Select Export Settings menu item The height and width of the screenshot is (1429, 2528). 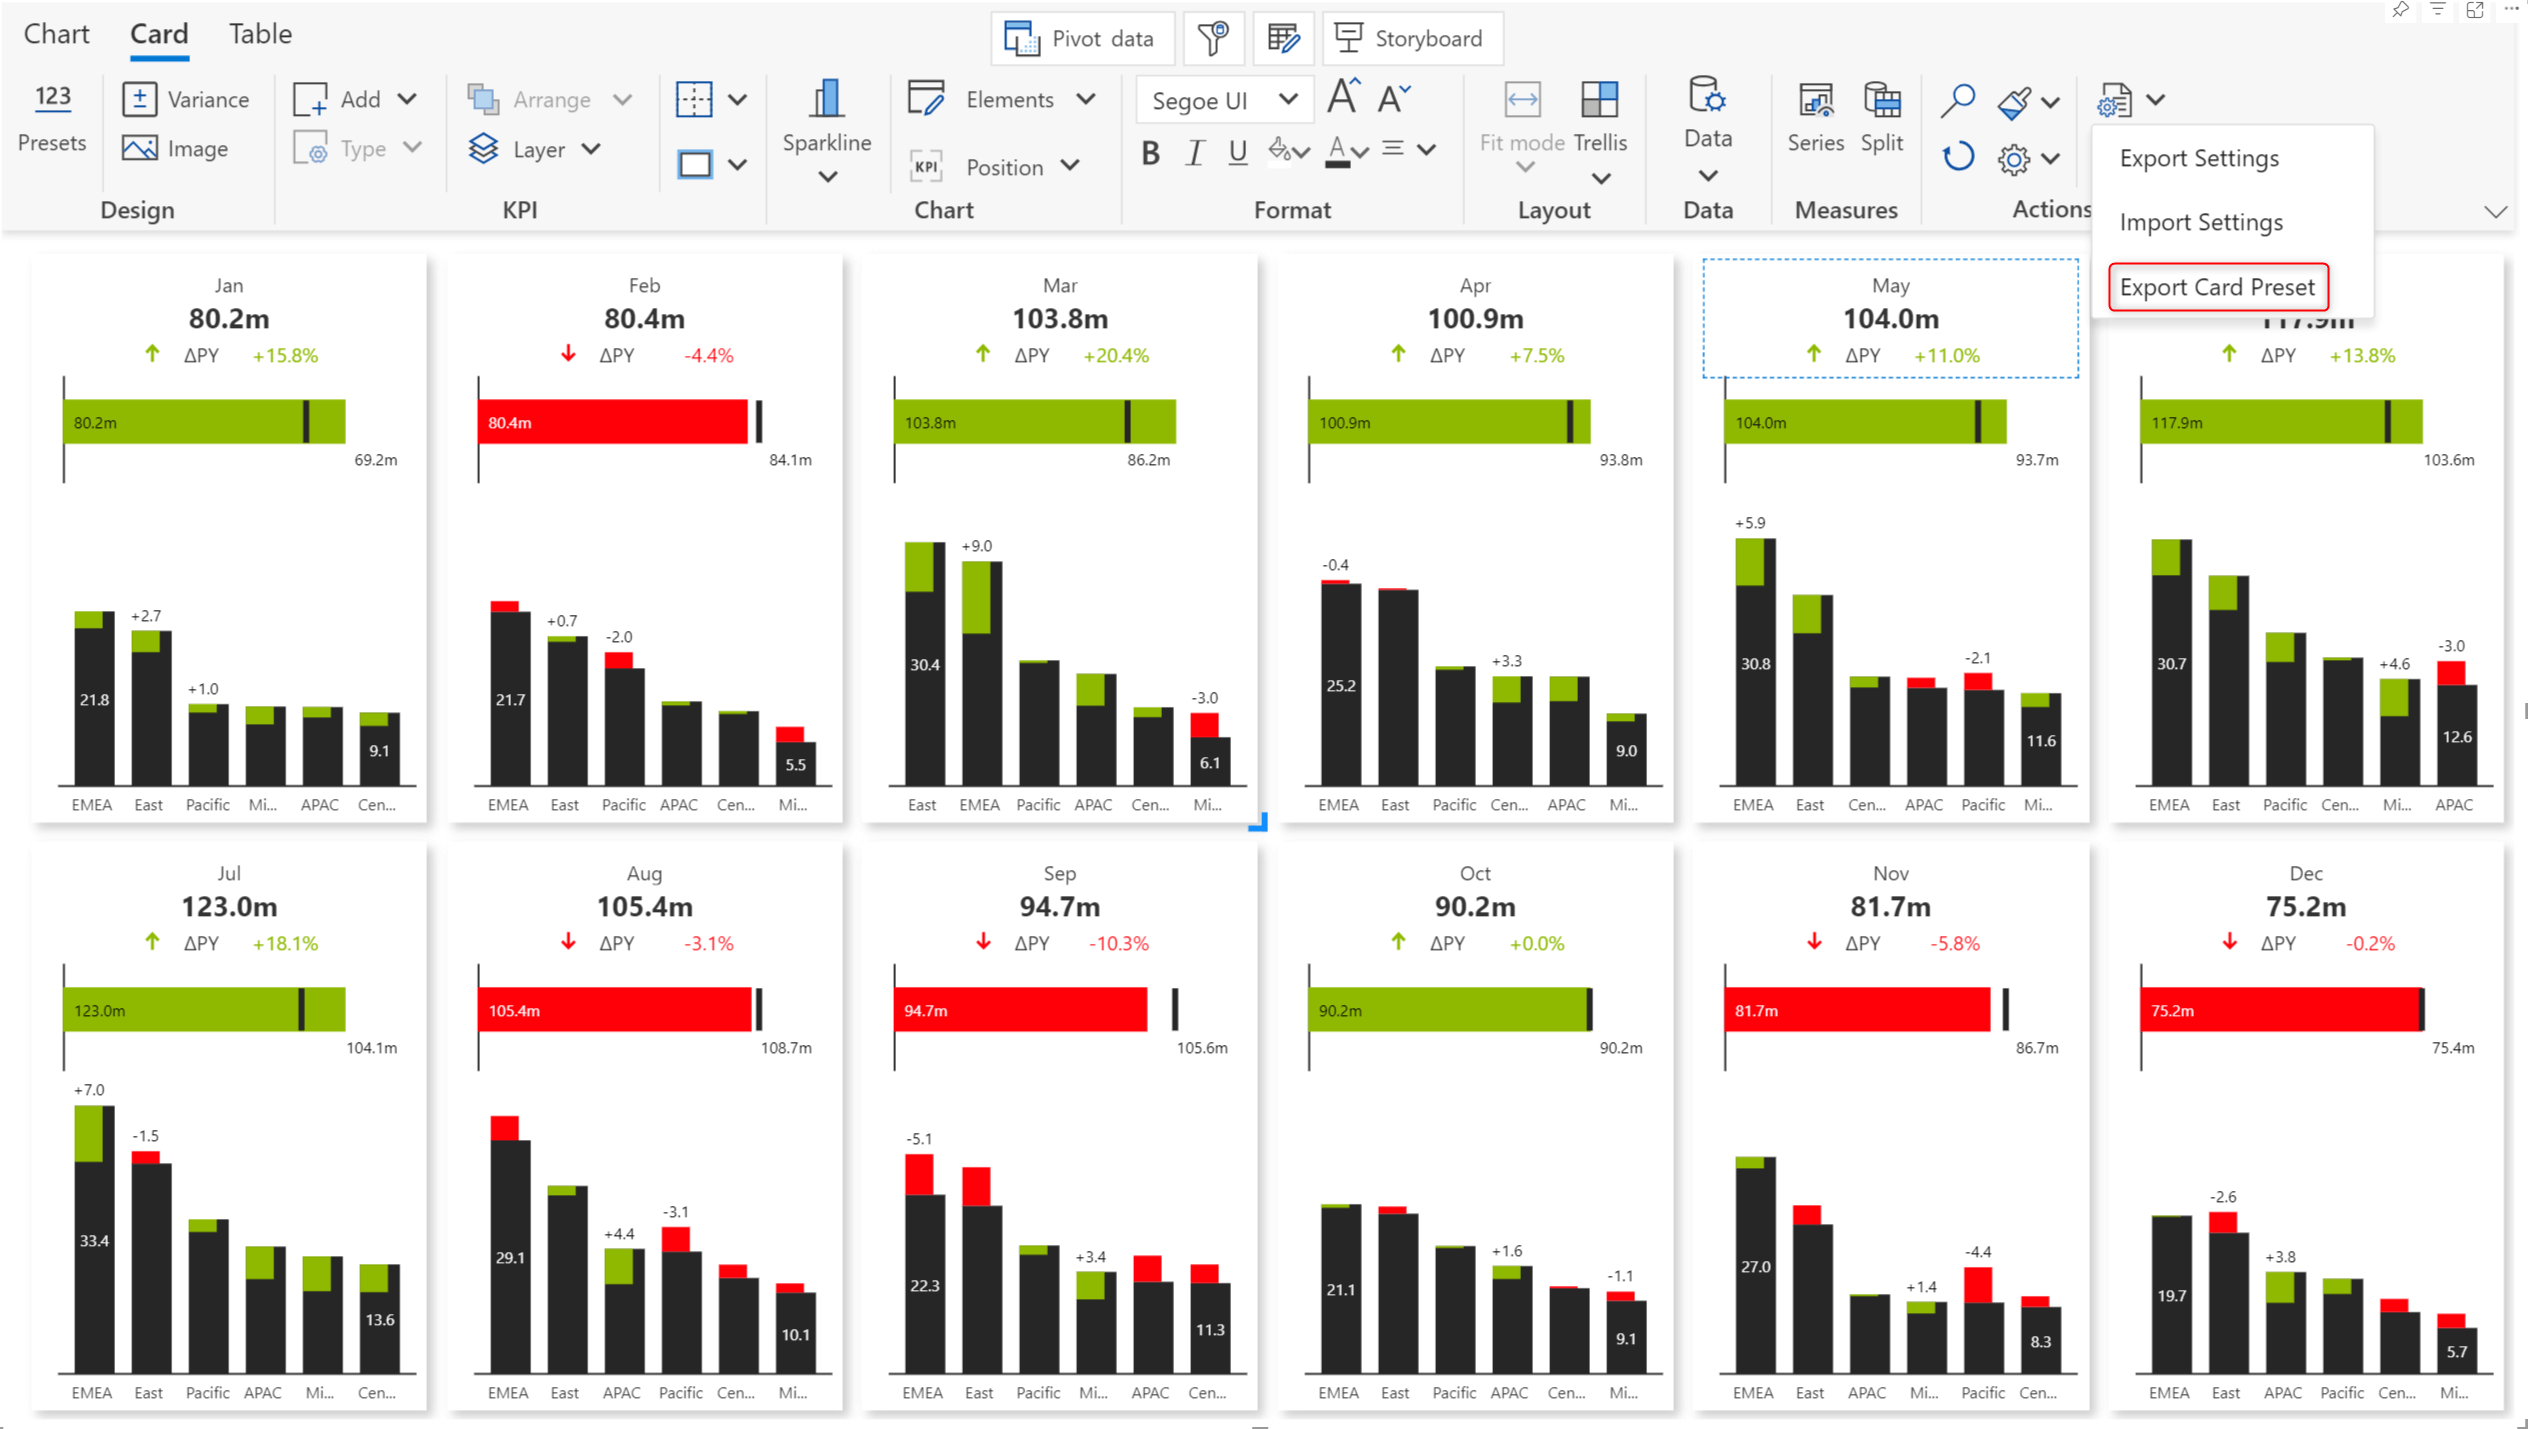[x=2199, y=158]
